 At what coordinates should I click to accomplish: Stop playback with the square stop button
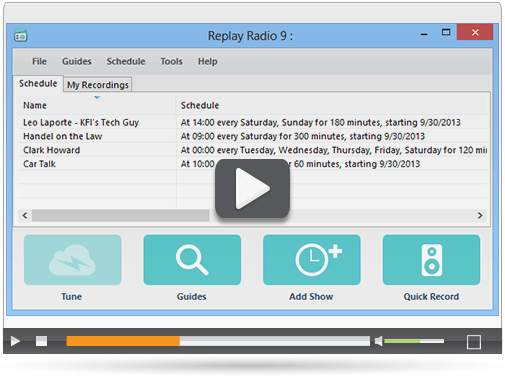coord(41,341)
